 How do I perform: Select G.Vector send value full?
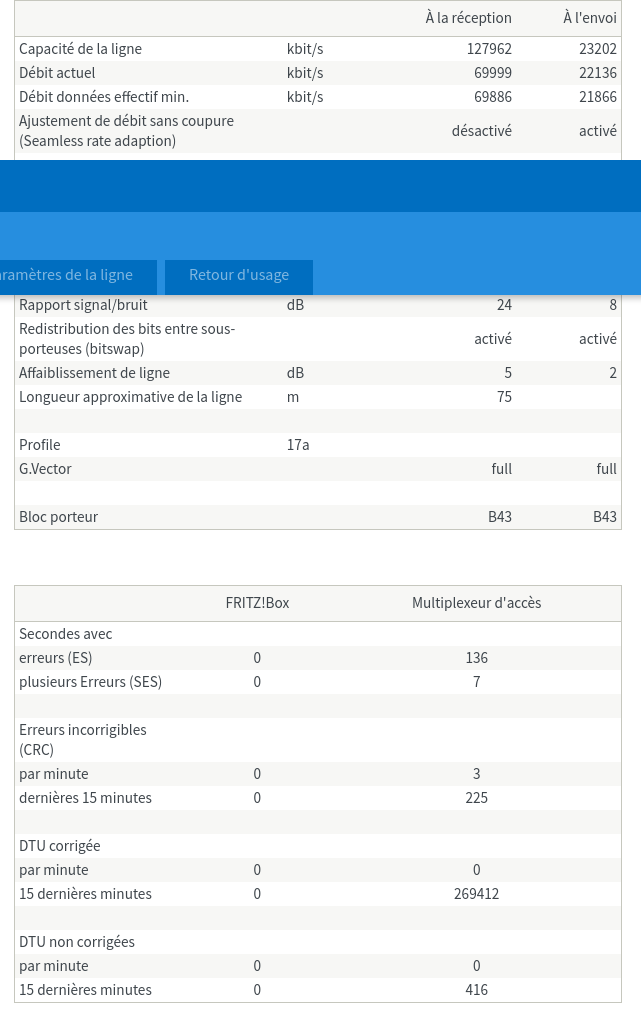(606, 469)
